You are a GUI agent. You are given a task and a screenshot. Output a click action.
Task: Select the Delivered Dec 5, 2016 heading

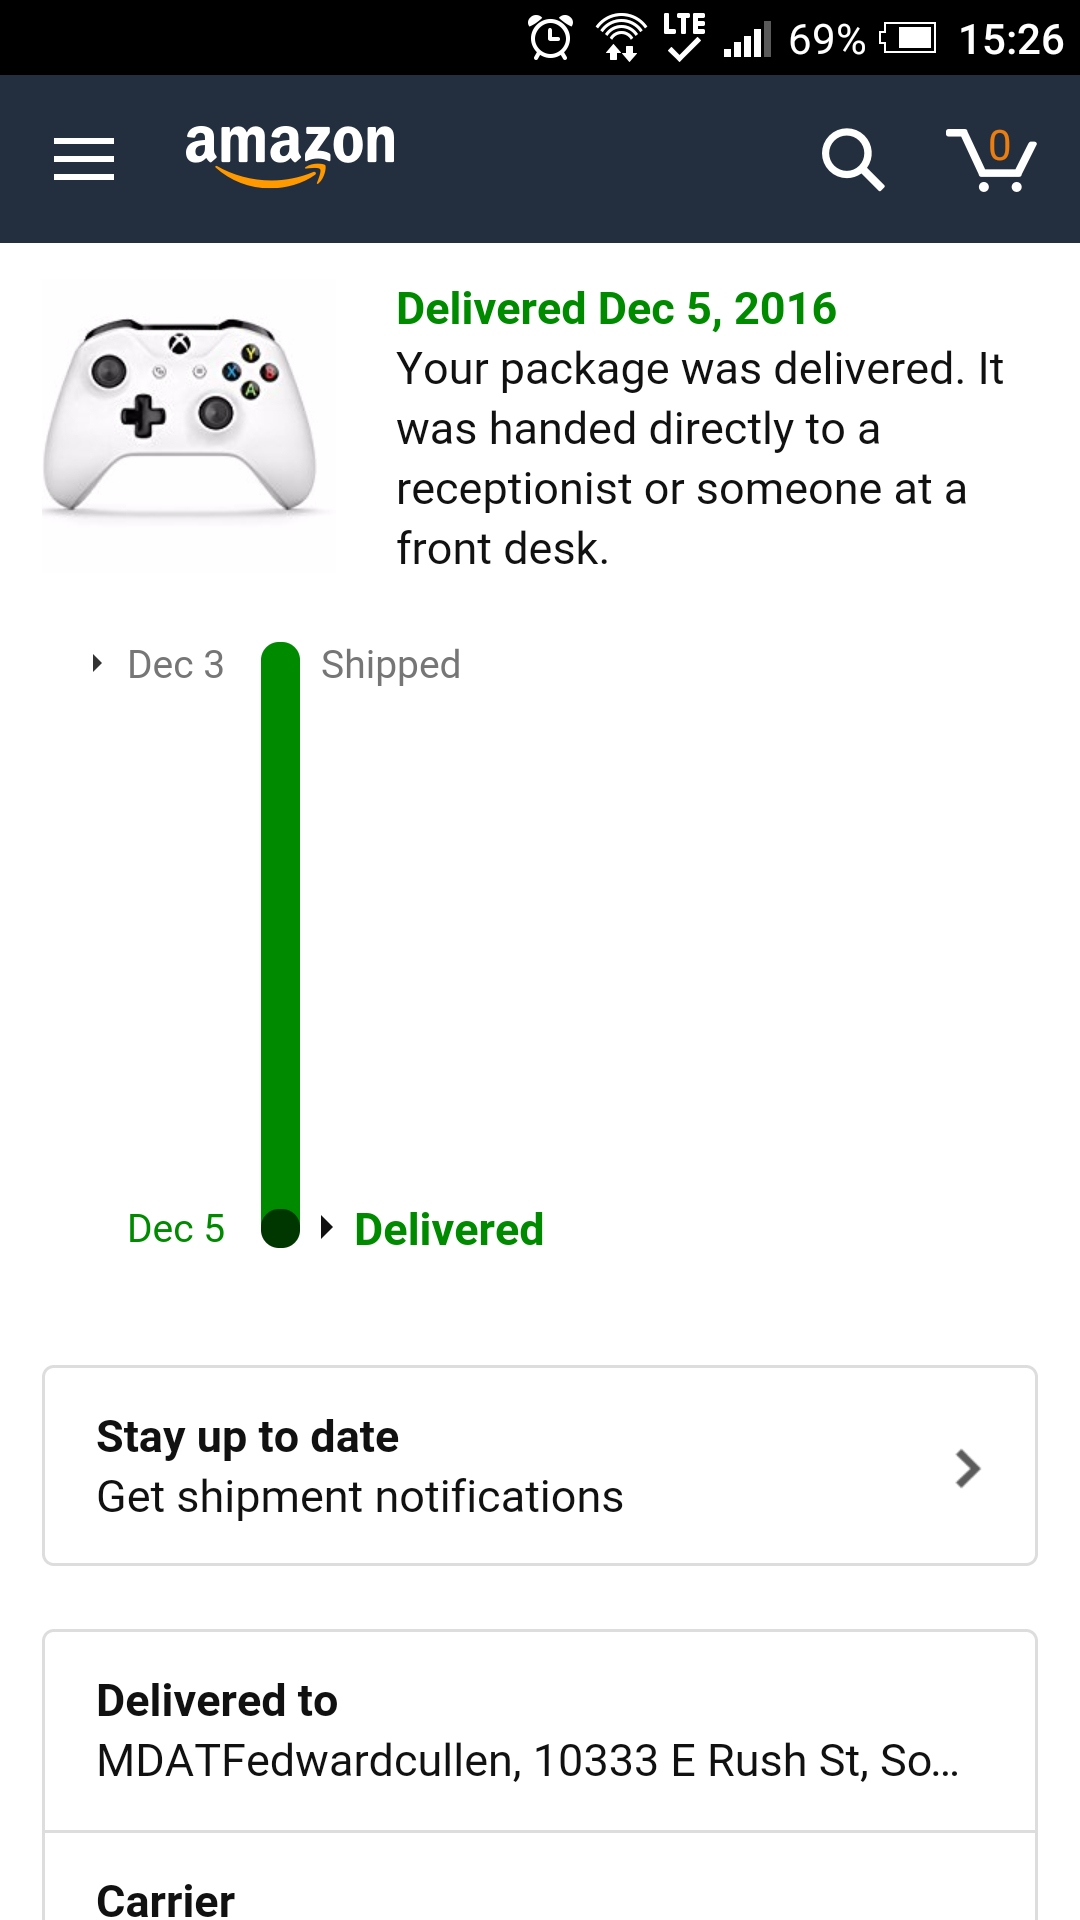[x=616, y=308]
